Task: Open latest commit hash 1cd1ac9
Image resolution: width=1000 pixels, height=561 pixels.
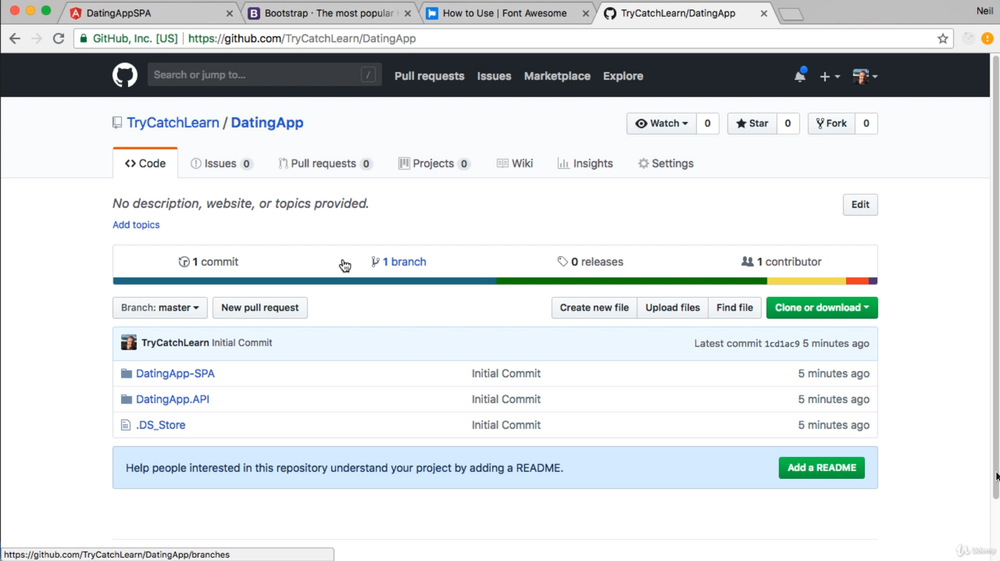Action: point(782,344)
